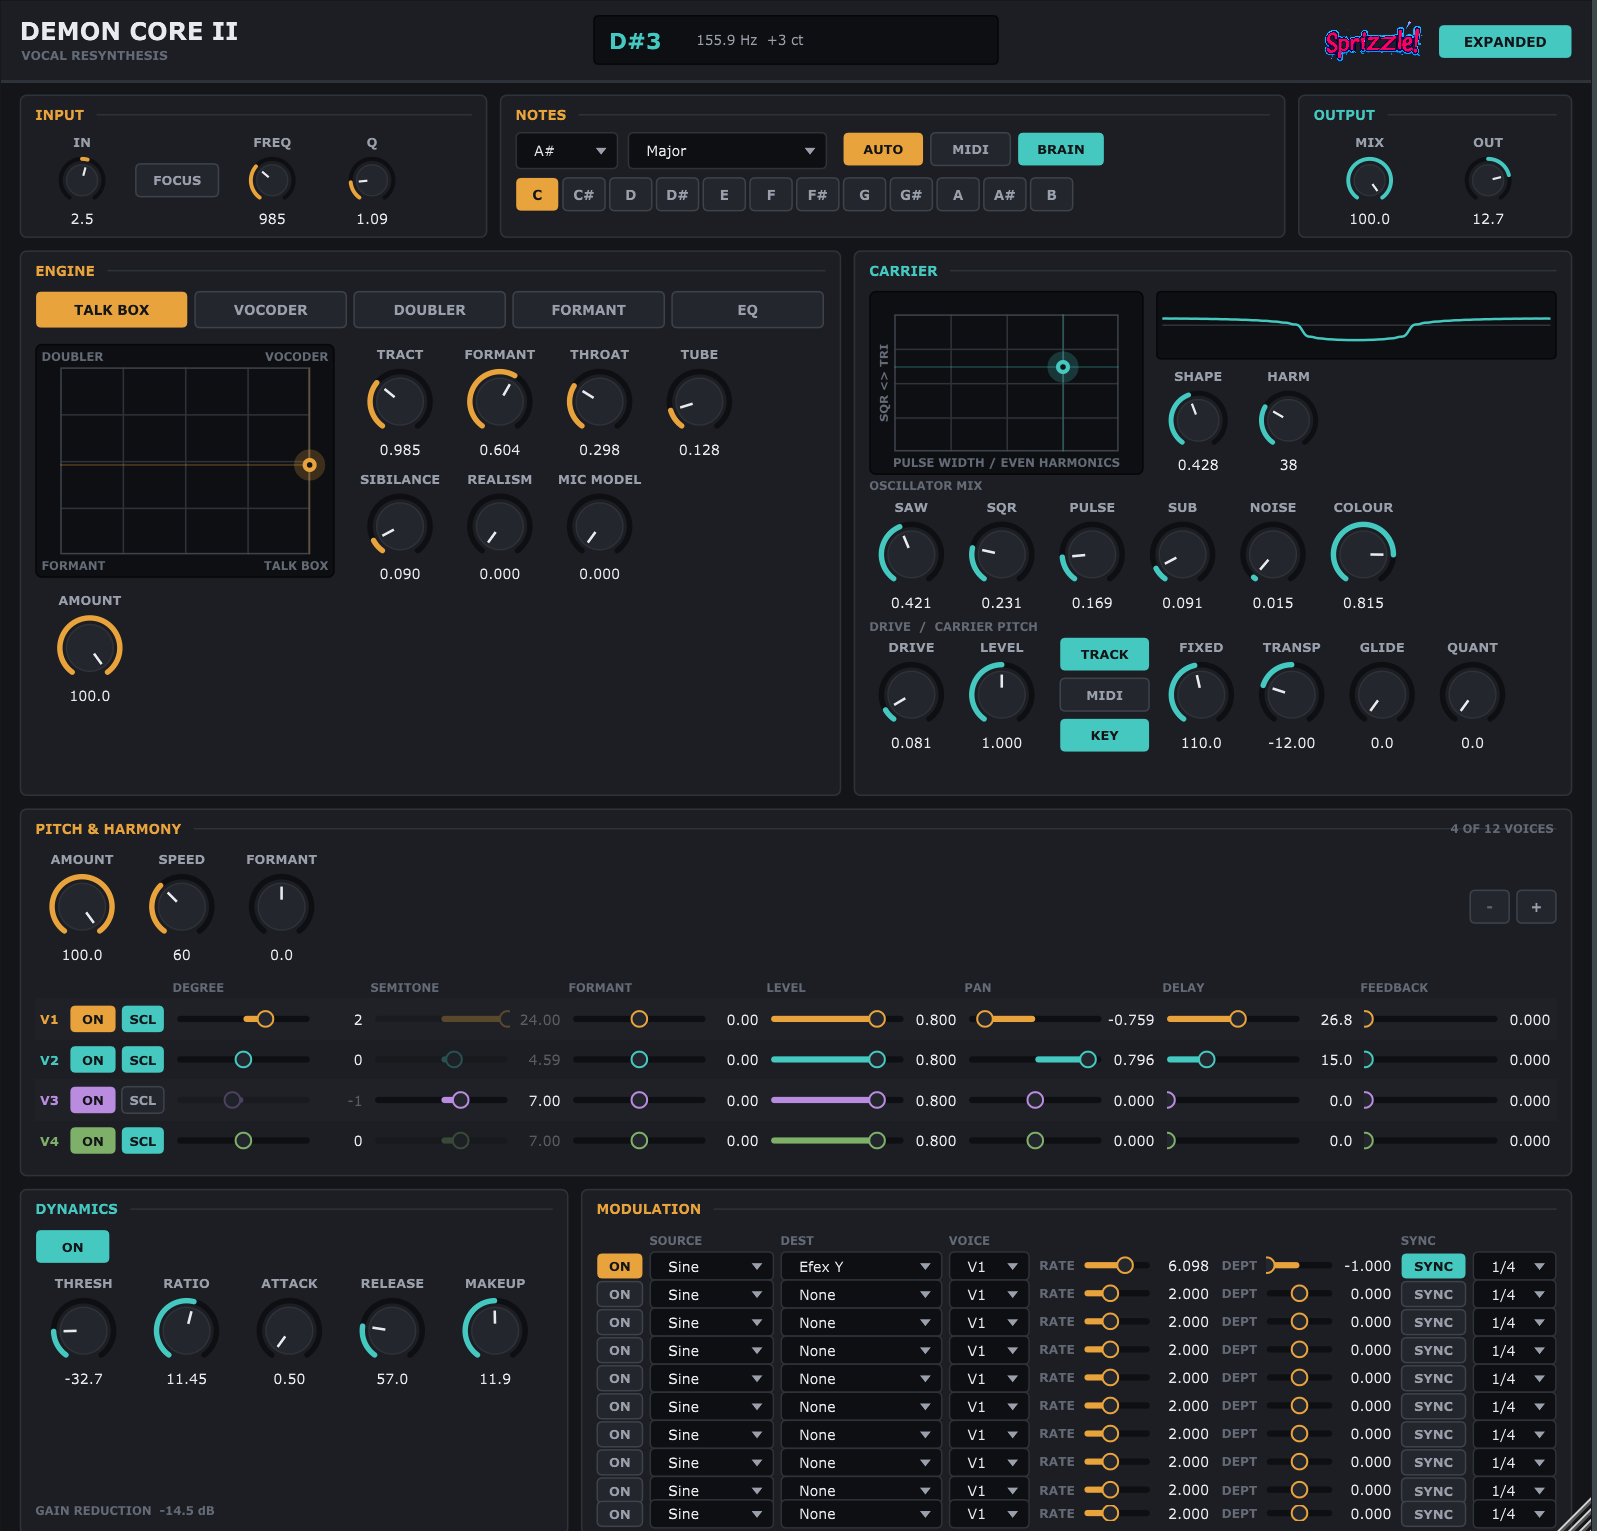Click the engine AMOUNT knob
Viewport: 1597px width, 1531px height.
90,648
